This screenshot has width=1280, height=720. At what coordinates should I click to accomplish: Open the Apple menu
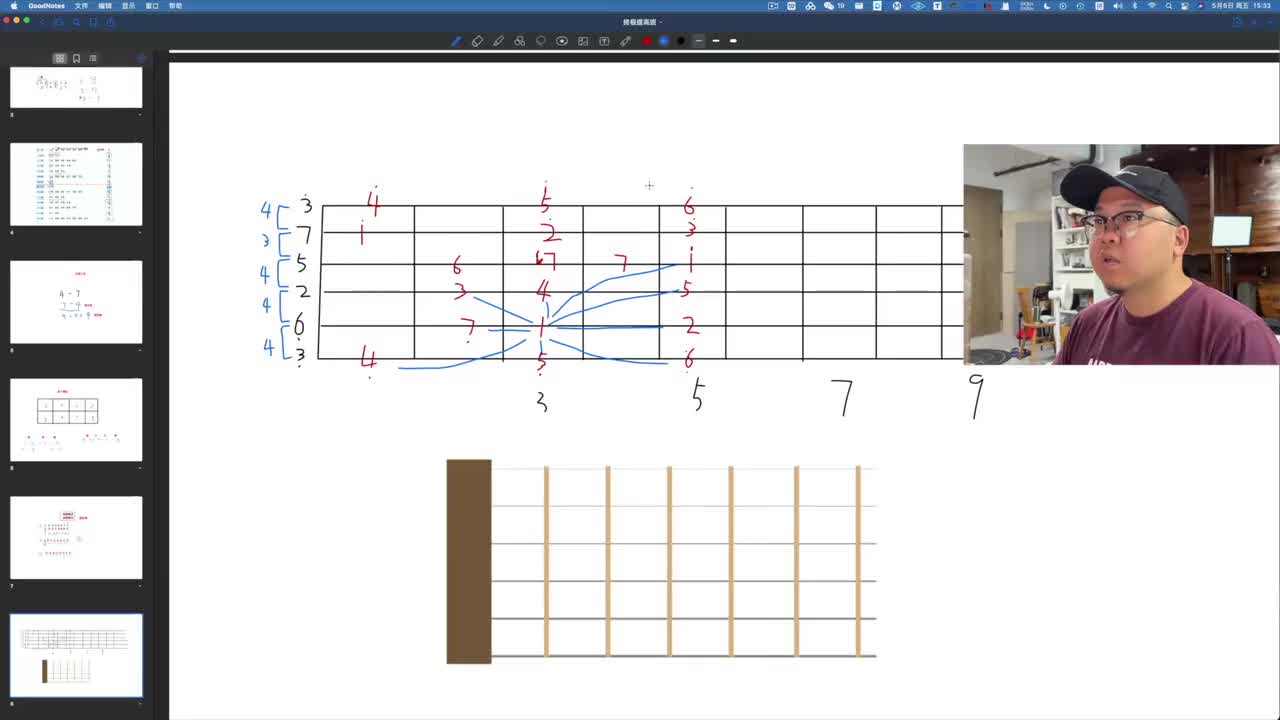click(13, 6)
